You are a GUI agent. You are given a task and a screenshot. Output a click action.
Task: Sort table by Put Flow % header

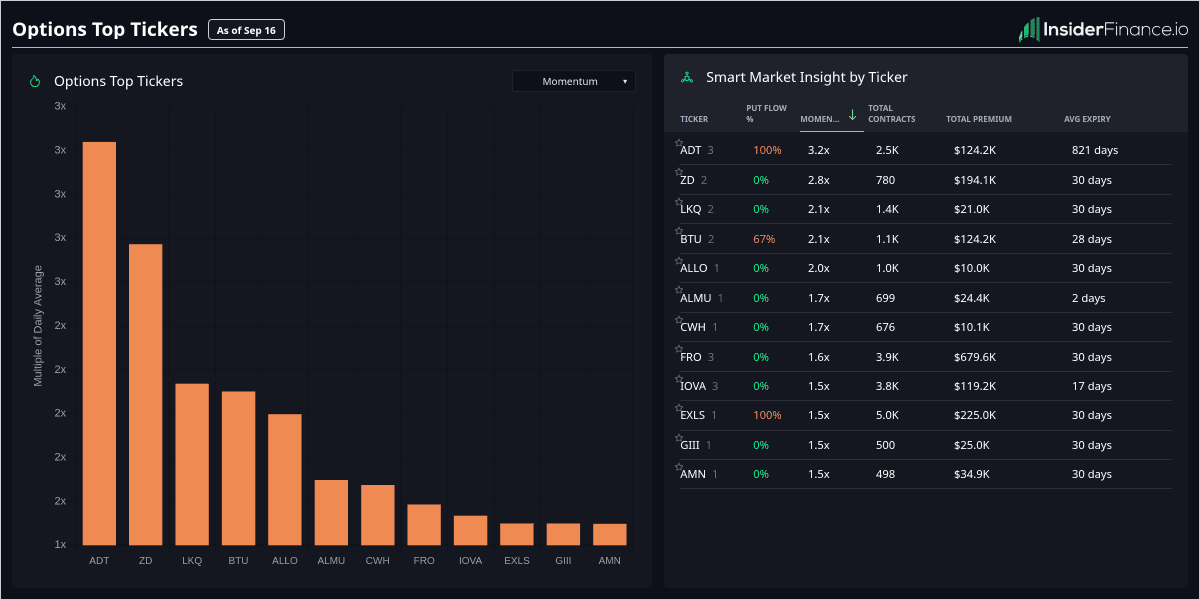765,114
